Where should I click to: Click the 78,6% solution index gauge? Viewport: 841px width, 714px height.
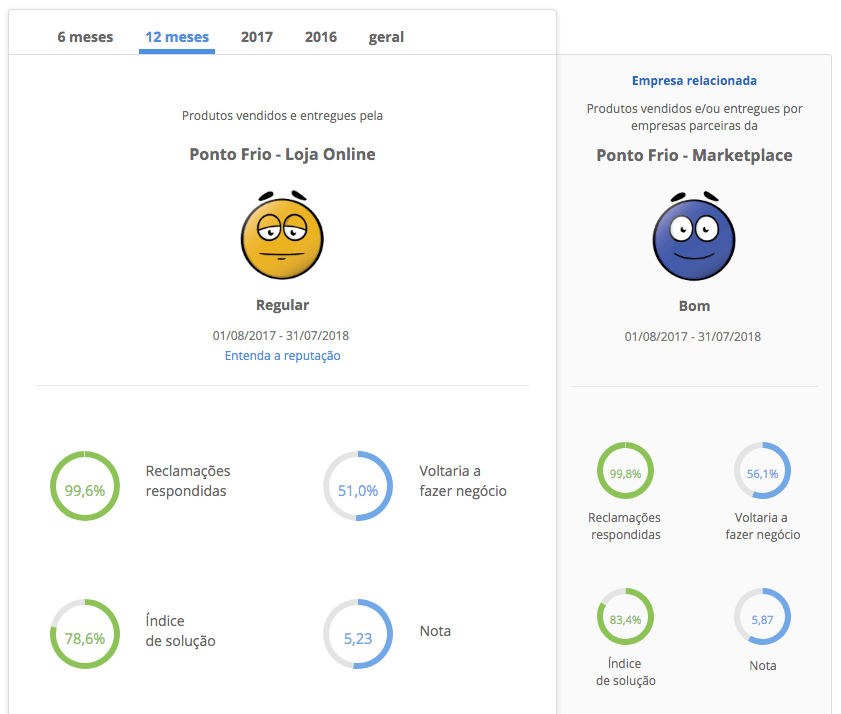[x=85, y=639]
